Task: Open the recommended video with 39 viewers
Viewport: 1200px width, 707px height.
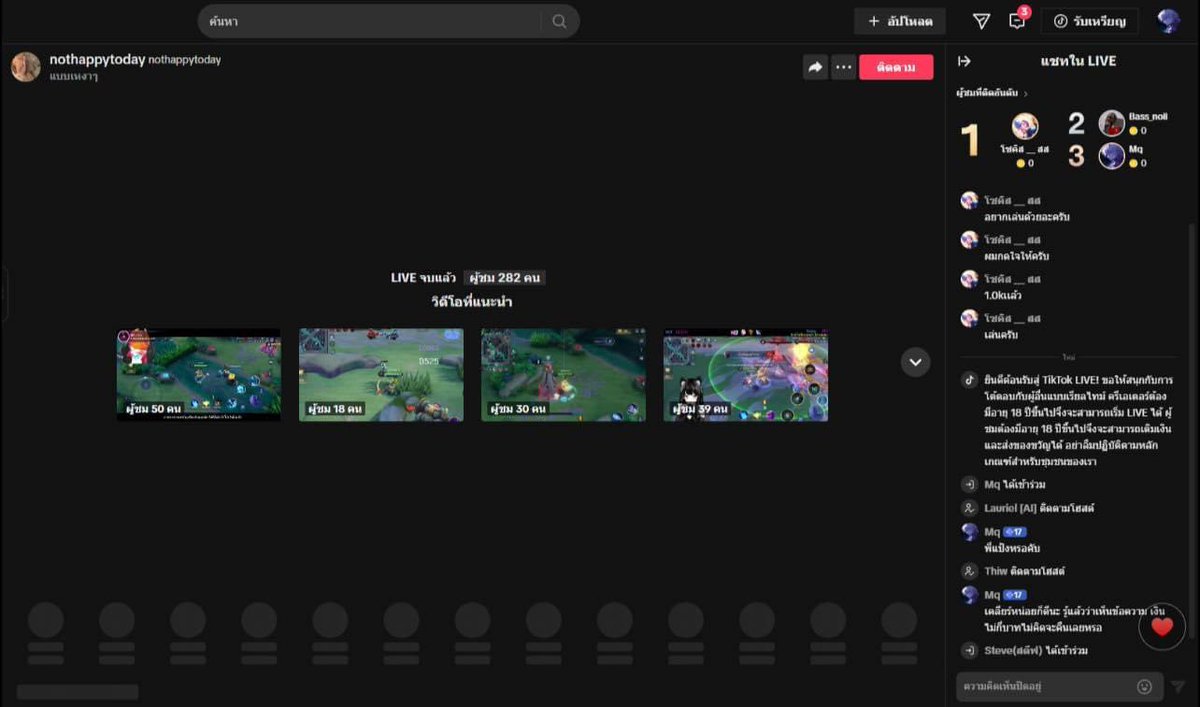Action: (746, 375)
